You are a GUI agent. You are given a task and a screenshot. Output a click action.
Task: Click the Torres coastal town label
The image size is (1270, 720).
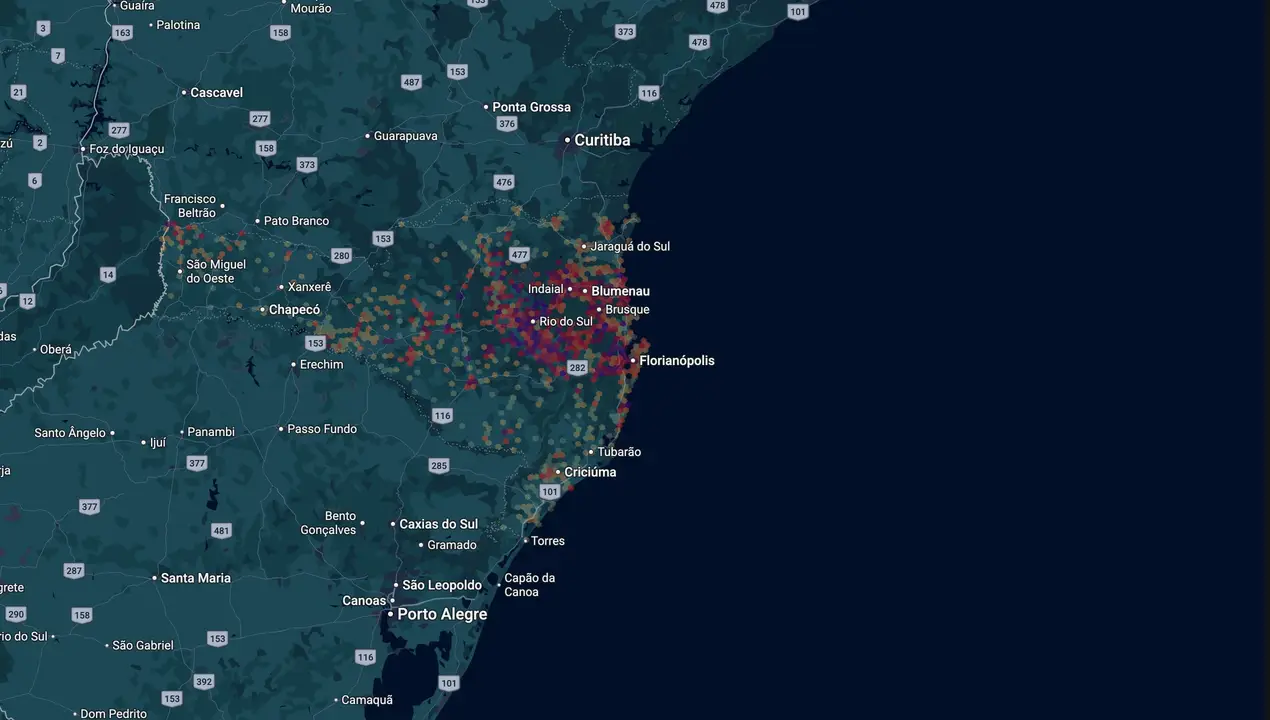[x=548, y=541]
